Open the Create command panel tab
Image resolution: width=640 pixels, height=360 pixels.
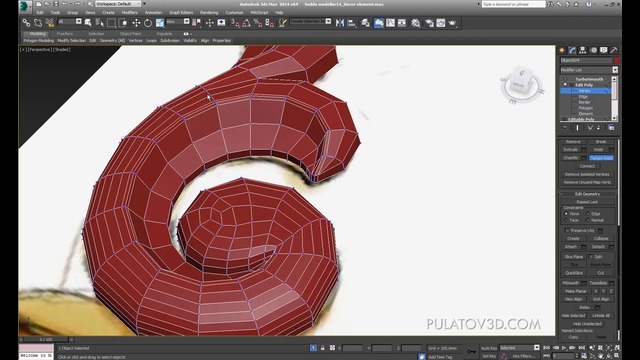(x=562, y=50)
